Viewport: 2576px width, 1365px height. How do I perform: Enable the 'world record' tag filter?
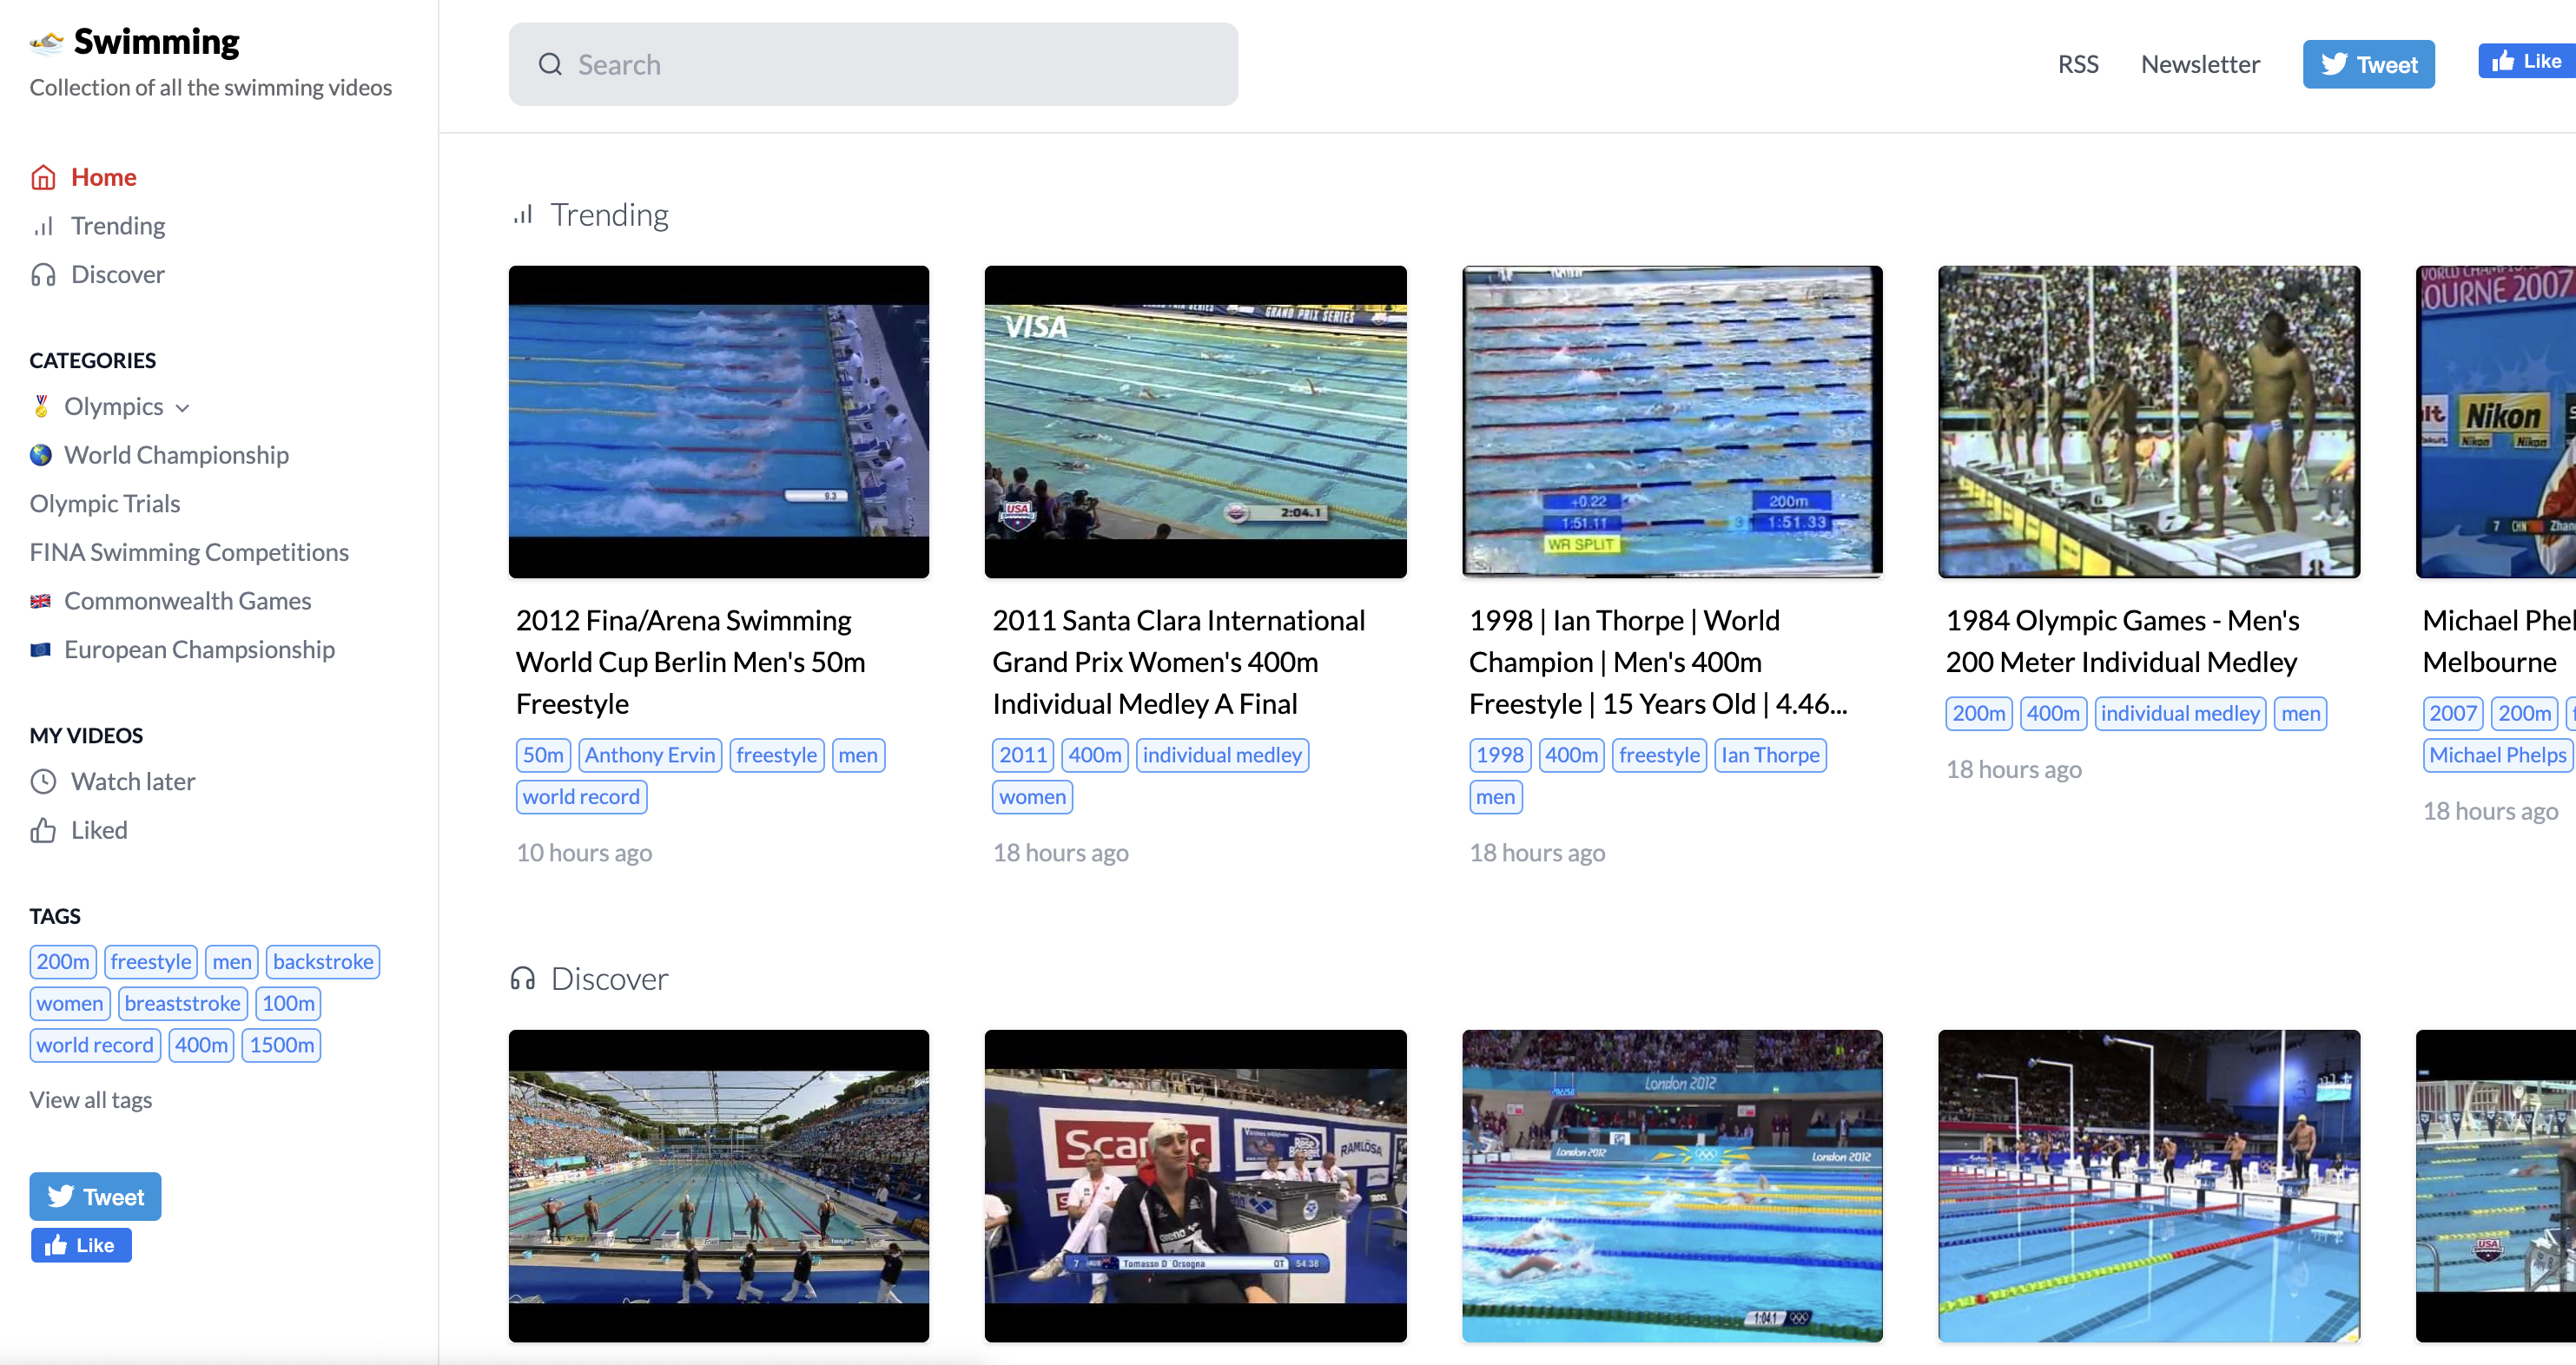[95, 1044]
